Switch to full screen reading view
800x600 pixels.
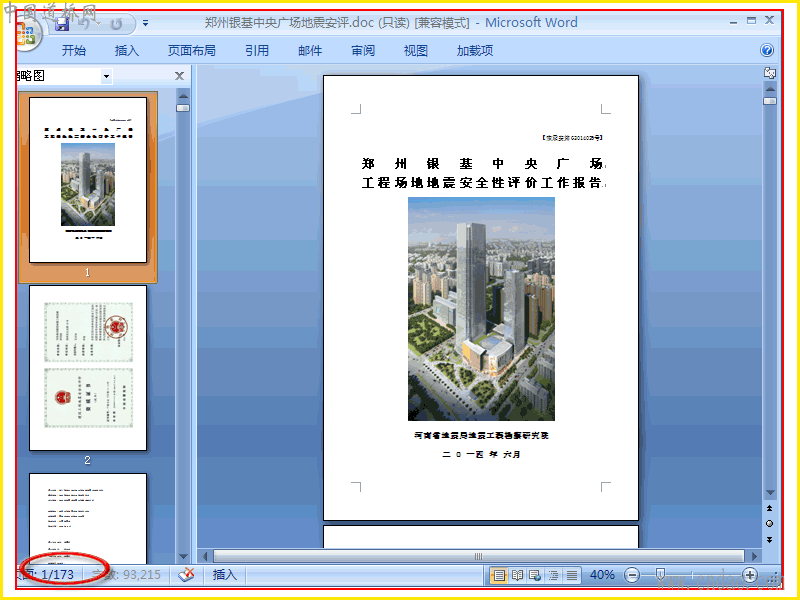(517, 576)
